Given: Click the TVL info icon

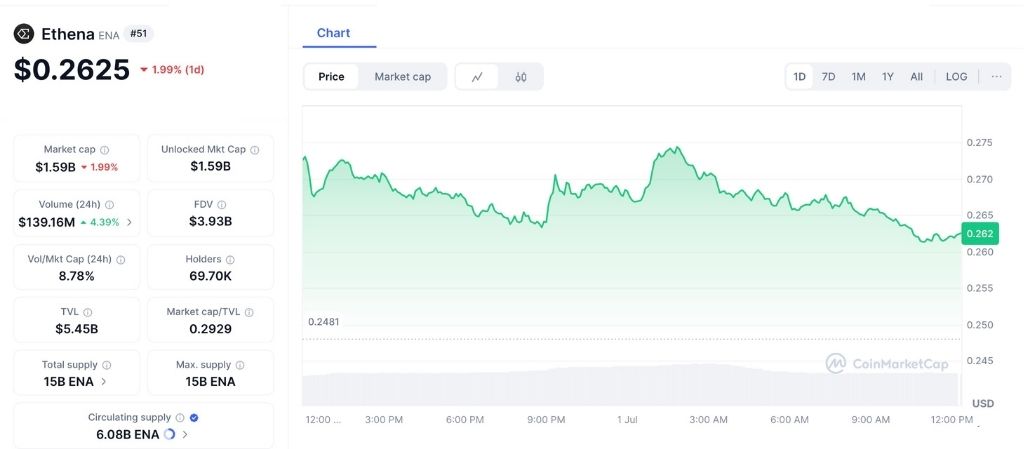Looking at the screenshot, I should coord(88,313).
